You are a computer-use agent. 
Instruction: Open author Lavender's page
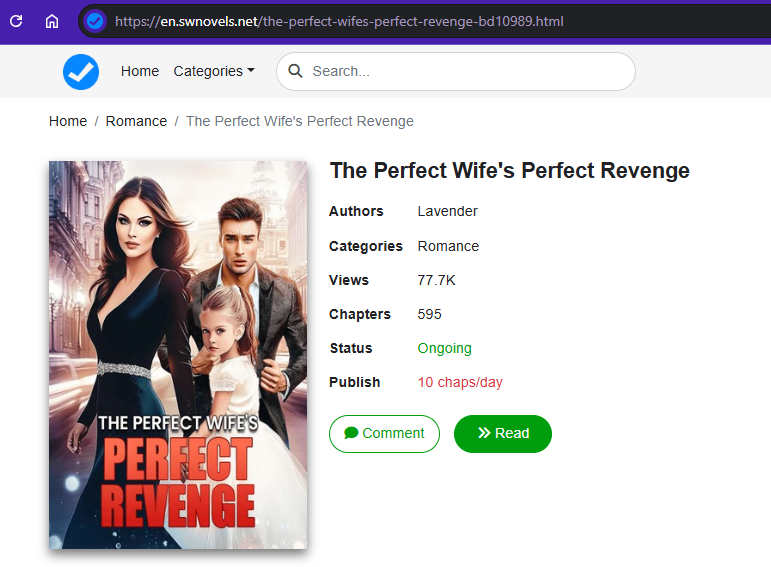point(447,211)
